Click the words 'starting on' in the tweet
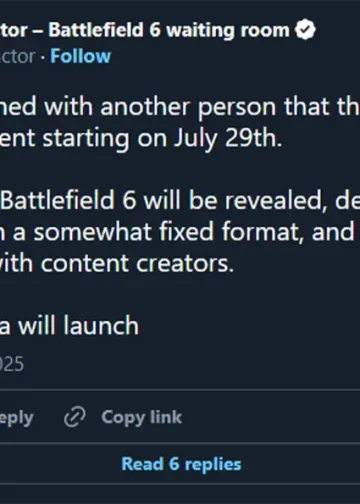360x504 pixels. pos(105,139)
